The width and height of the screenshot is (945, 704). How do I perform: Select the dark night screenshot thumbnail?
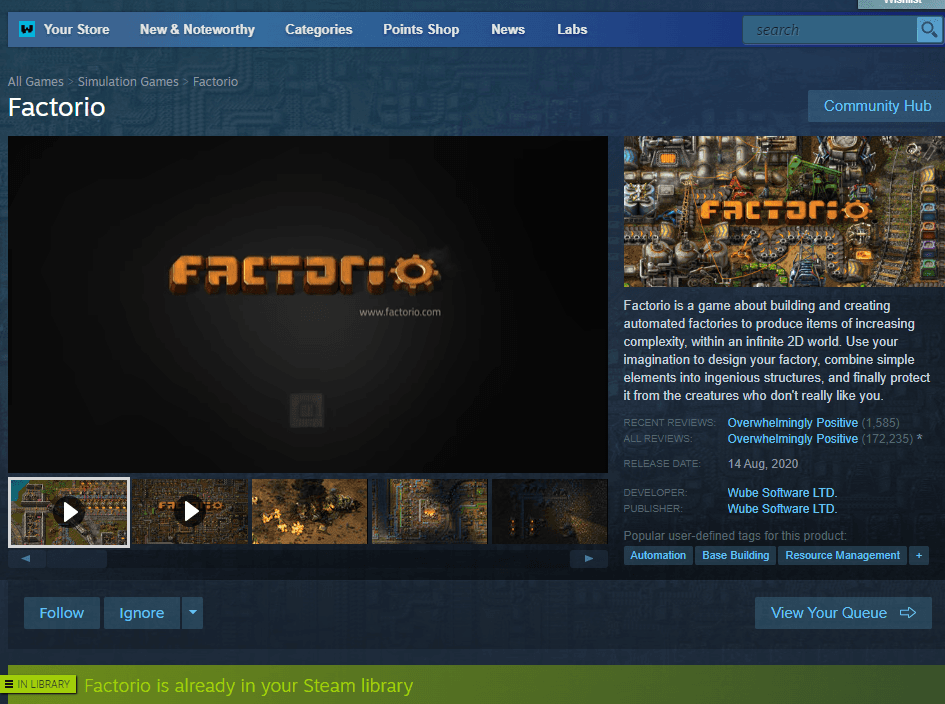click(550, 512)
